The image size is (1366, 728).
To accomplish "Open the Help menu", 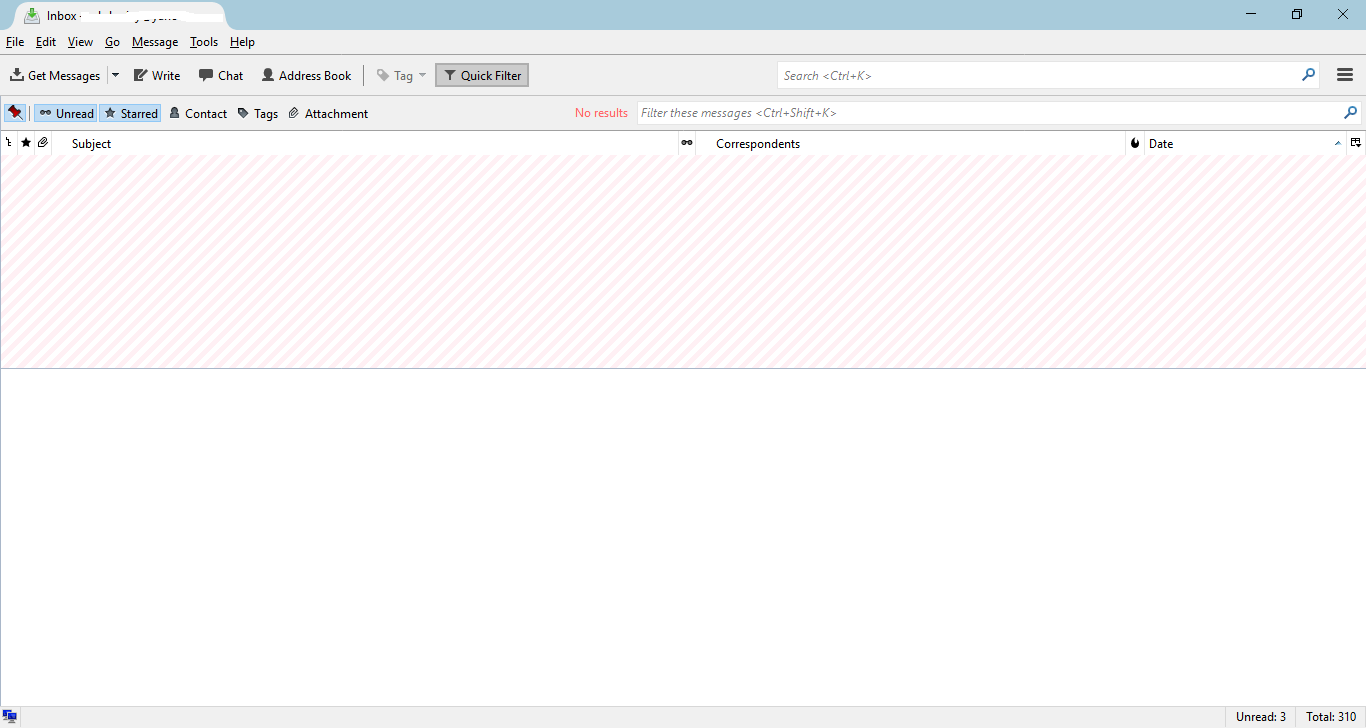I will [x=242, y=42].
